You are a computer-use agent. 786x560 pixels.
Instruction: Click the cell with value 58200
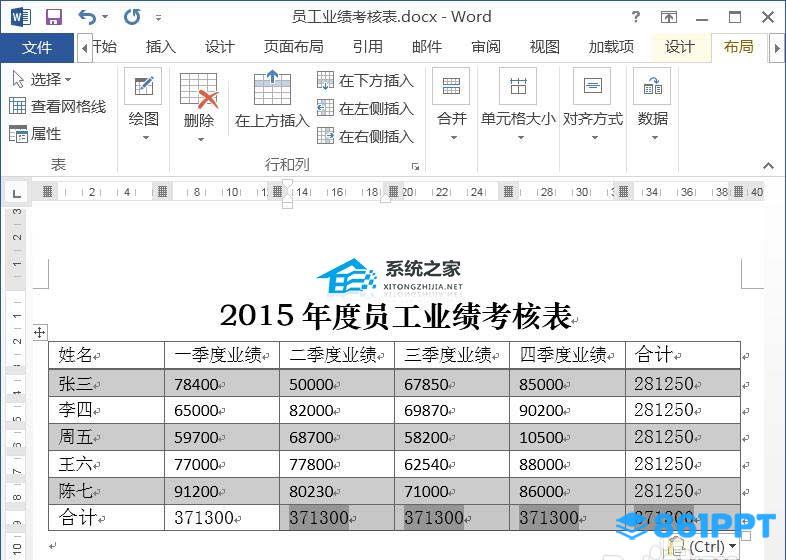tap(452, 437)
